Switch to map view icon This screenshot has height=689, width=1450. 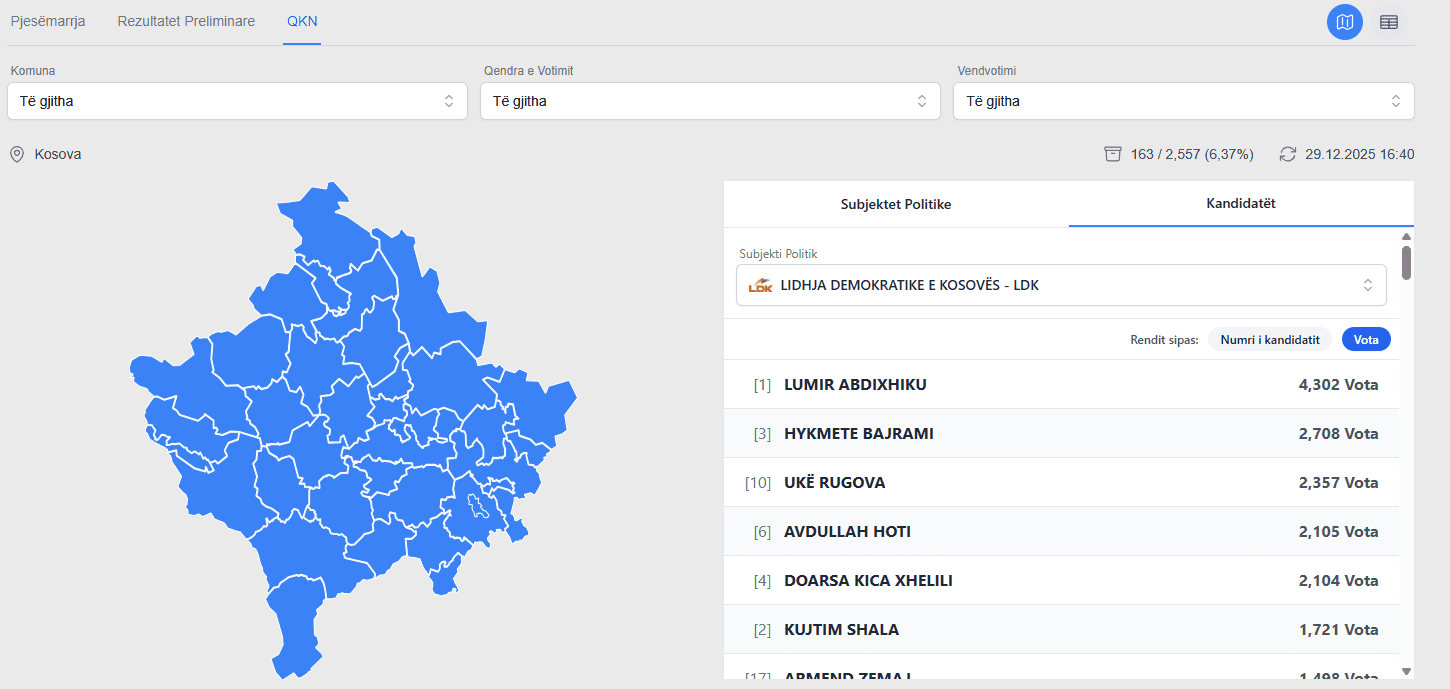1344,22
